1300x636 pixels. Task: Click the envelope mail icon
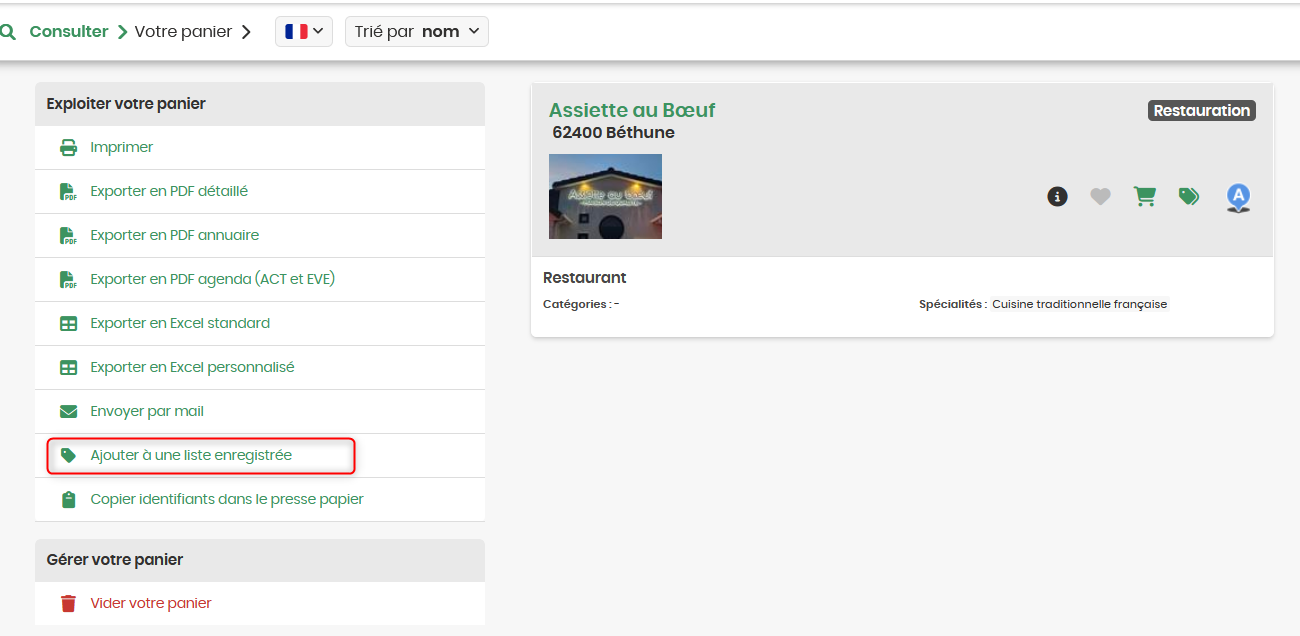[68, 411]
